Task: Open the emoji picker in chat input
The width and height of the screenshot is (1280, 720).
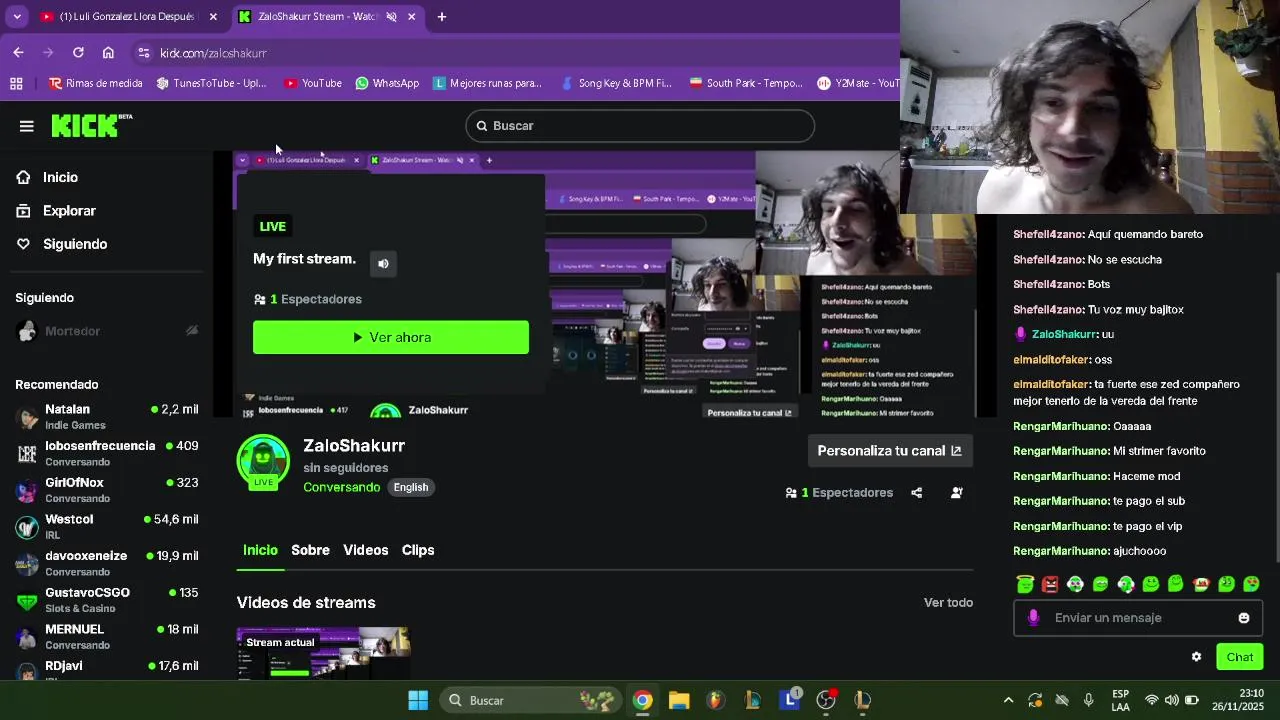Action: click(1244, 618)
